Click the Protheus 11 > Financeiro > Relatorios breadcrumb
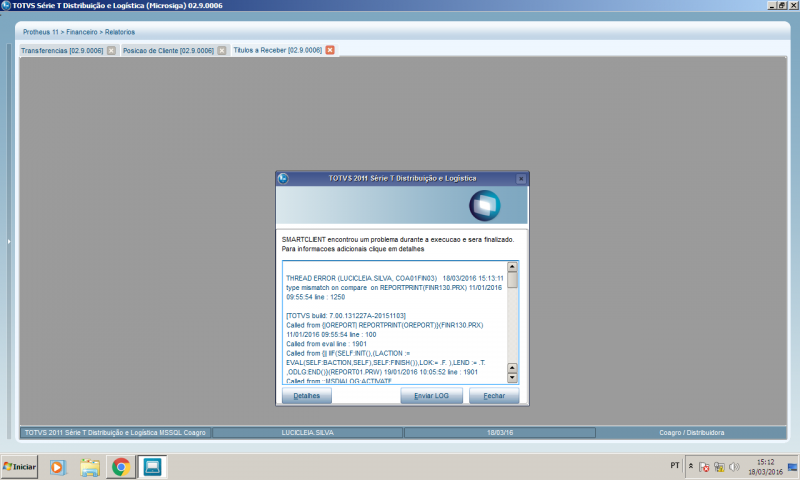Image resolution: width=800 pixels, height=480 pixels. click(x=79, y=32)
